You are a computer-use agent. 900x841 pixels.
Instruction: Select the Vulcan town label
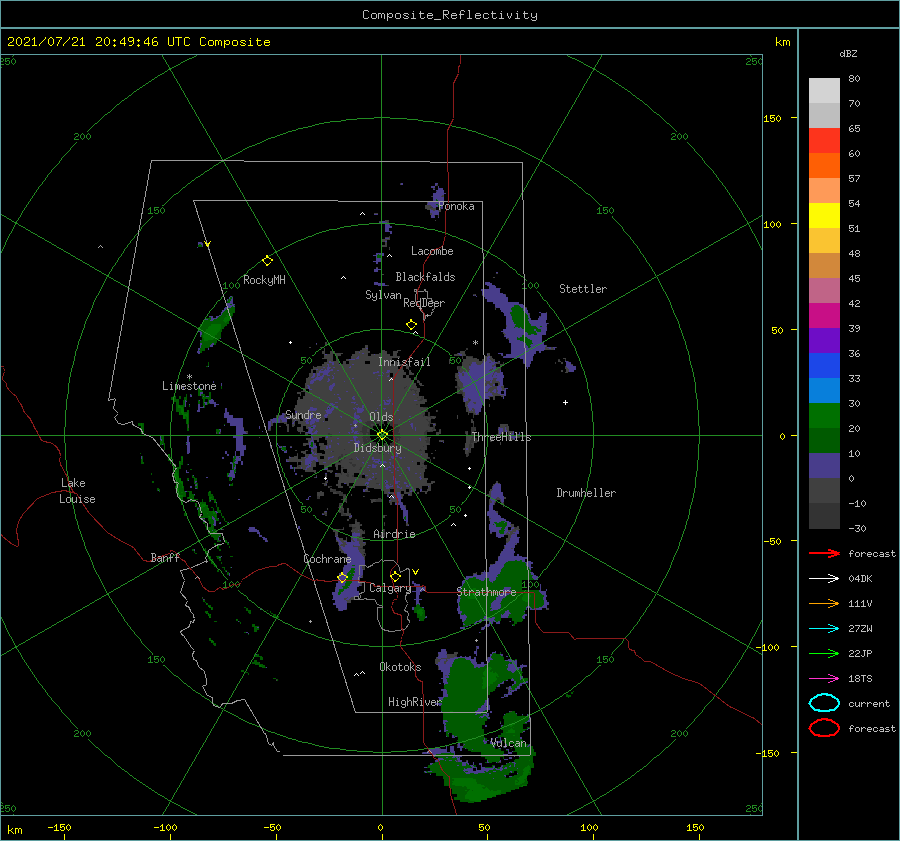(508, 743)
